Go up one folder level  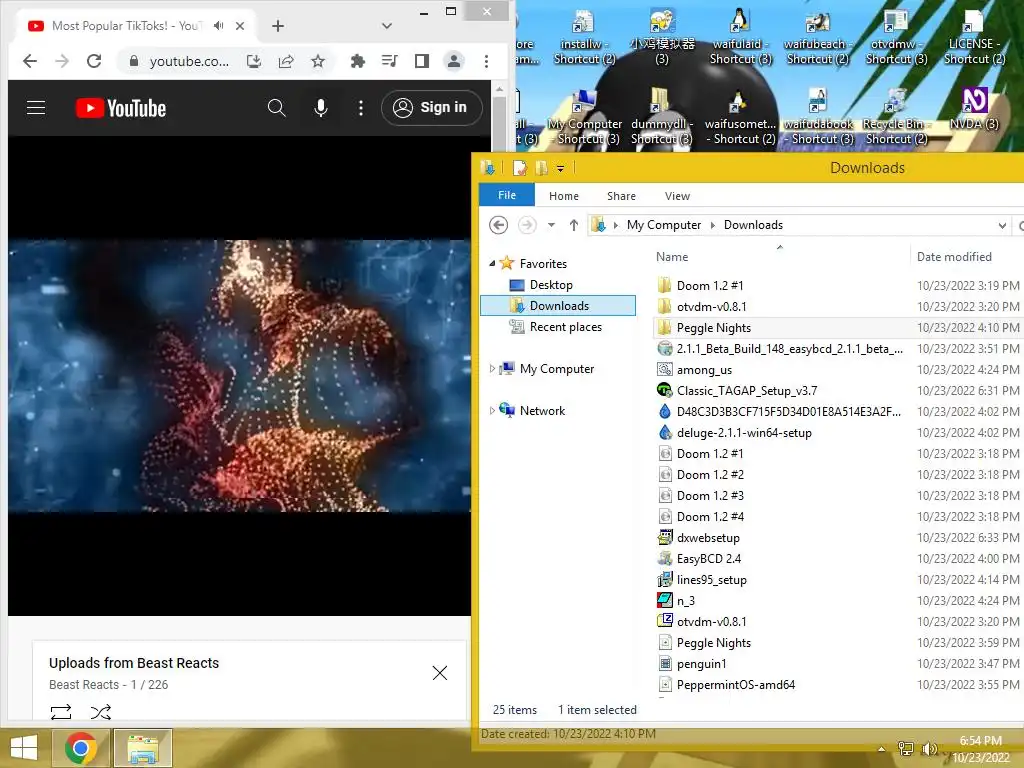point(573,225)
